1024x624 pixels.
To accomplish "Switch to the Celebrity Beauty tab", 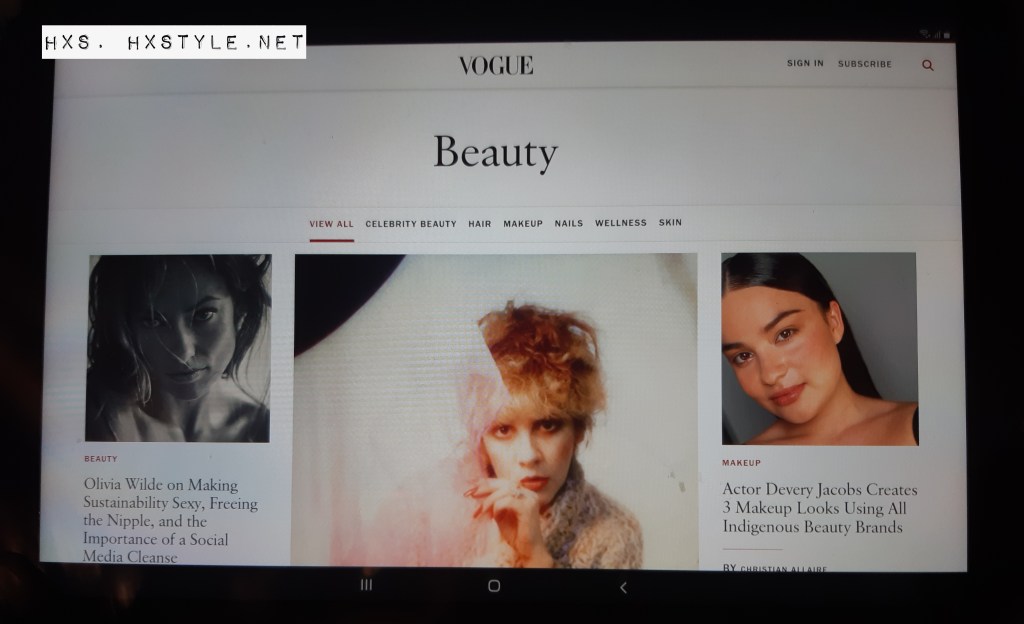I will click(410, 224).
